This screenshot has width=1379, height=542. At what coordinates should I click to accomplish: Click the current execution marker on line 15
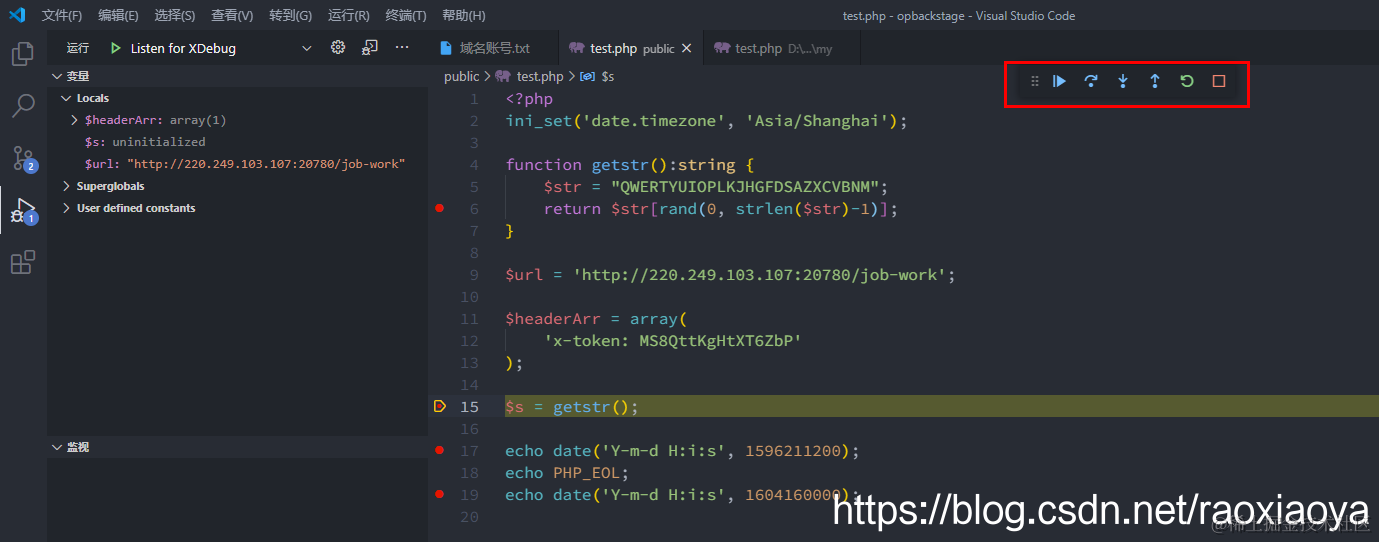click(x=440, y=406)
